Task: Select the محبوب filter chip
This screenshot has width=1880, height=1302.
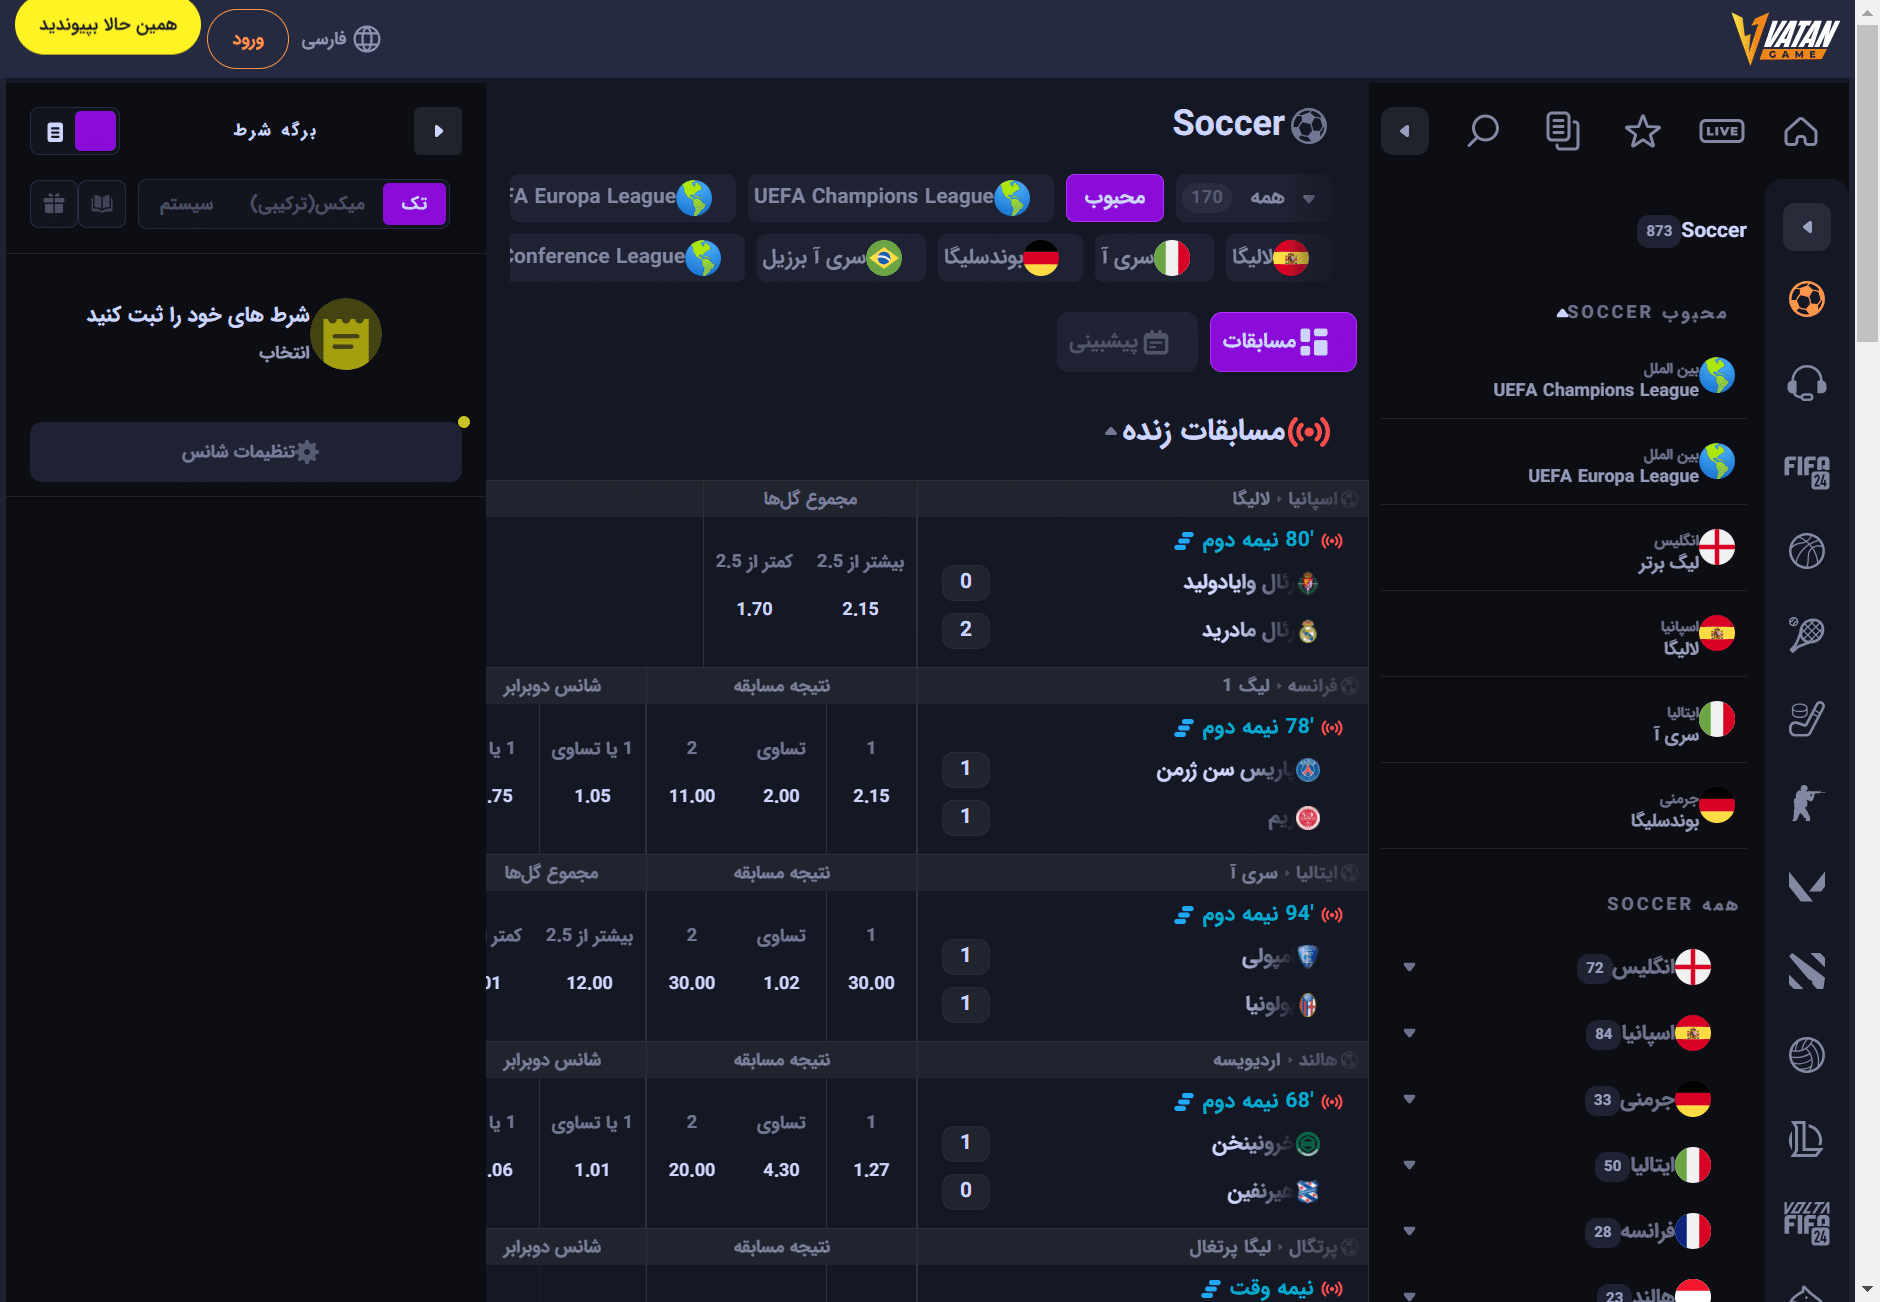Action: (1115, 198)
